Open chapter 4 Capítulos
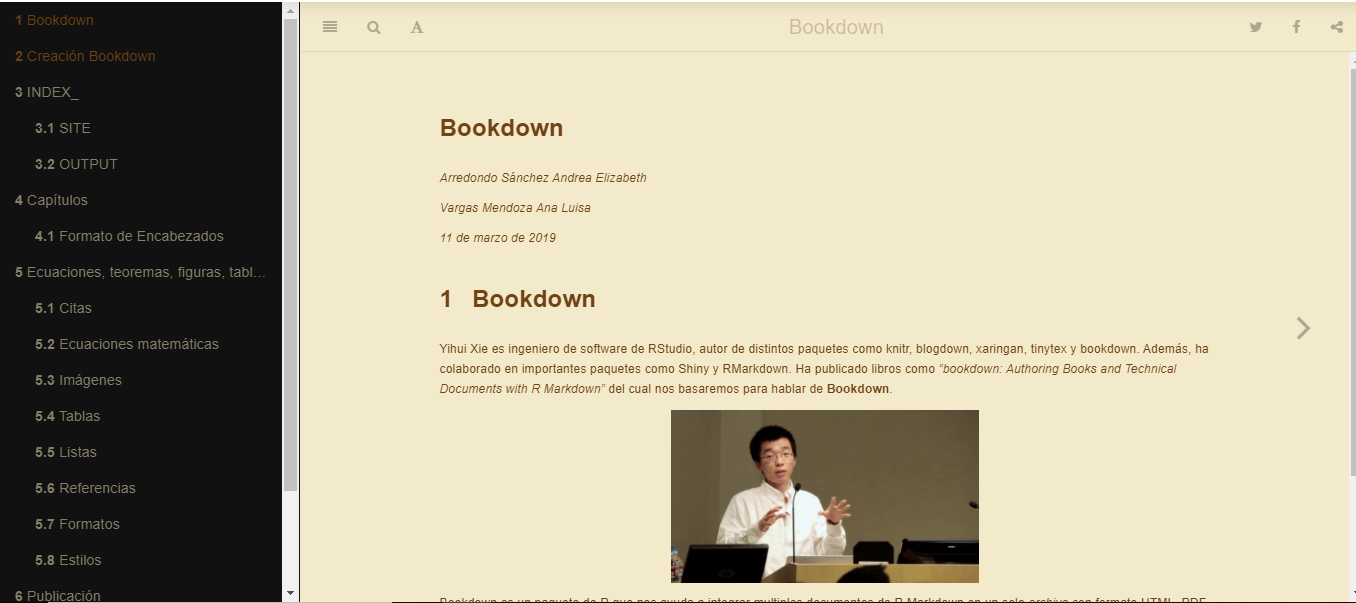Screen dimensions: 1356x603 52,200
